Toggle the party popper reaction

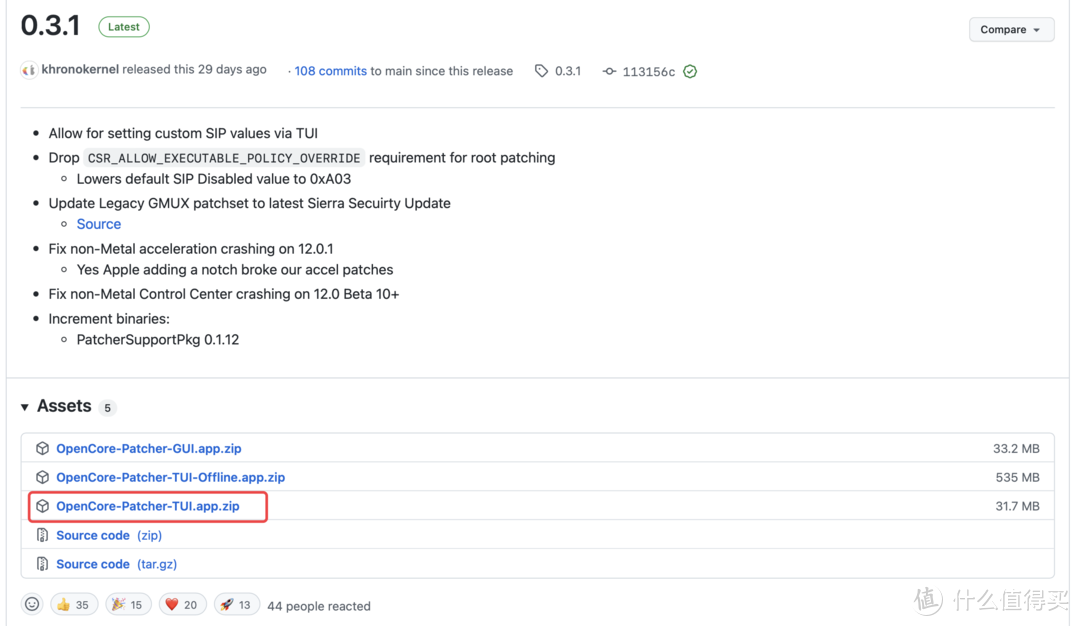point(128,605)
